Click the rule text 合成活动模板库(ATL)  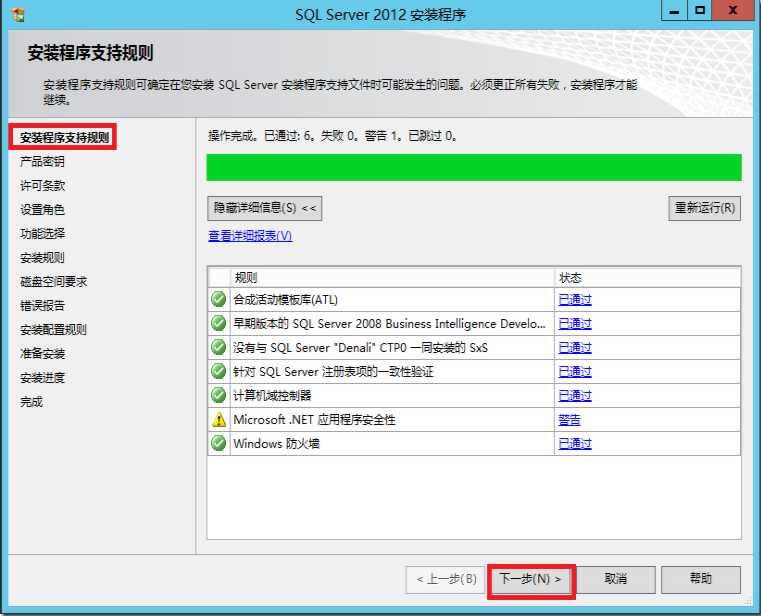[x=285, y=300]
